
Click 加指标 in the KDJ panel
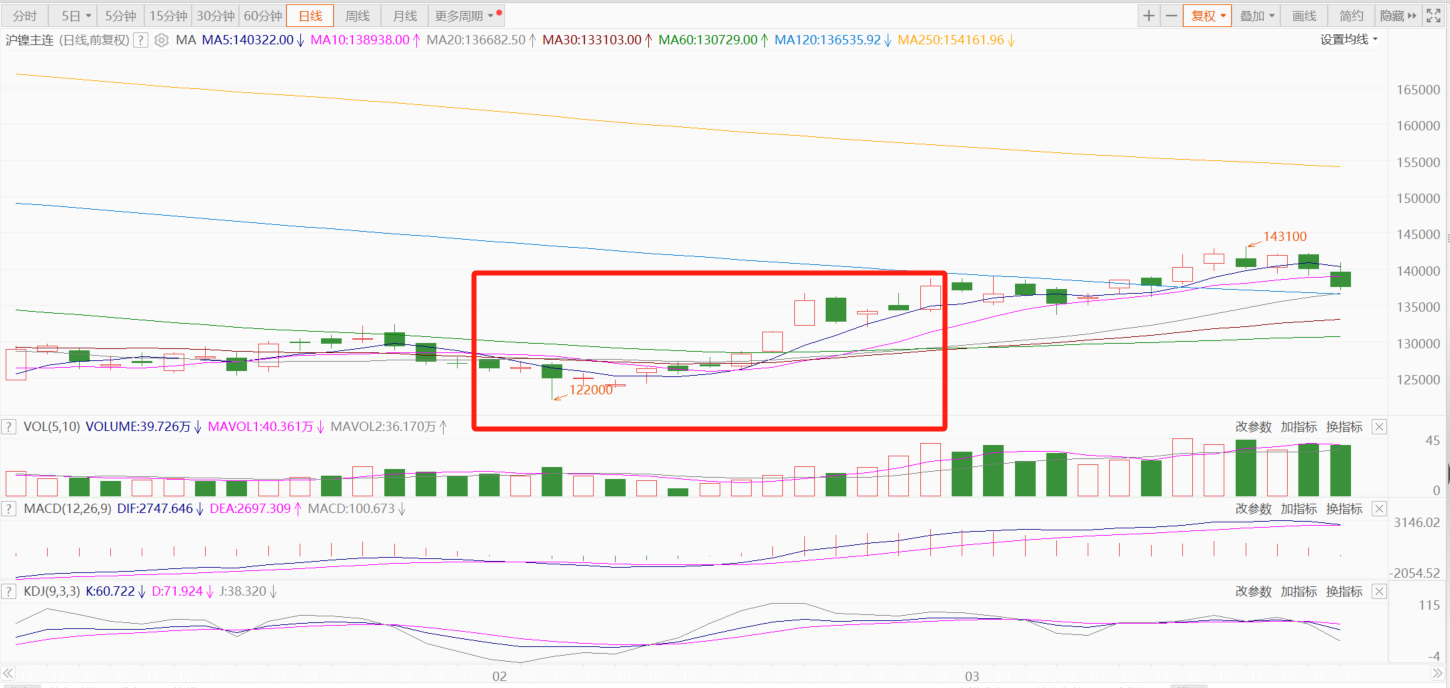click(1299, 592)
